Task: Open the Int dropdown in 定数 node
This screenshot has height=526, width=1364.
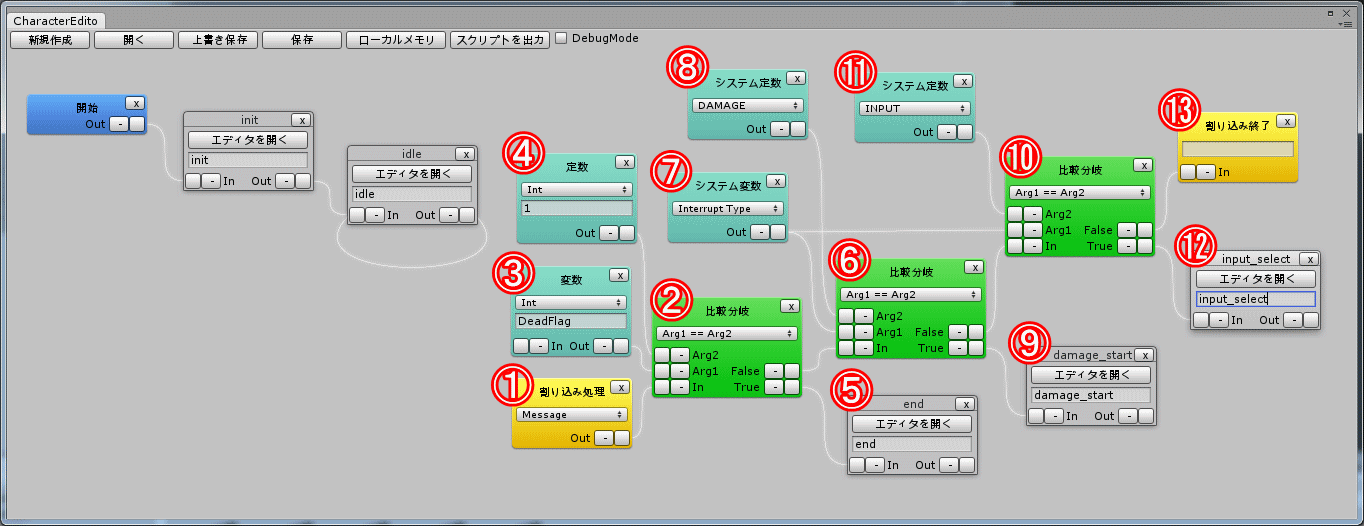Action: pos(576,189)
